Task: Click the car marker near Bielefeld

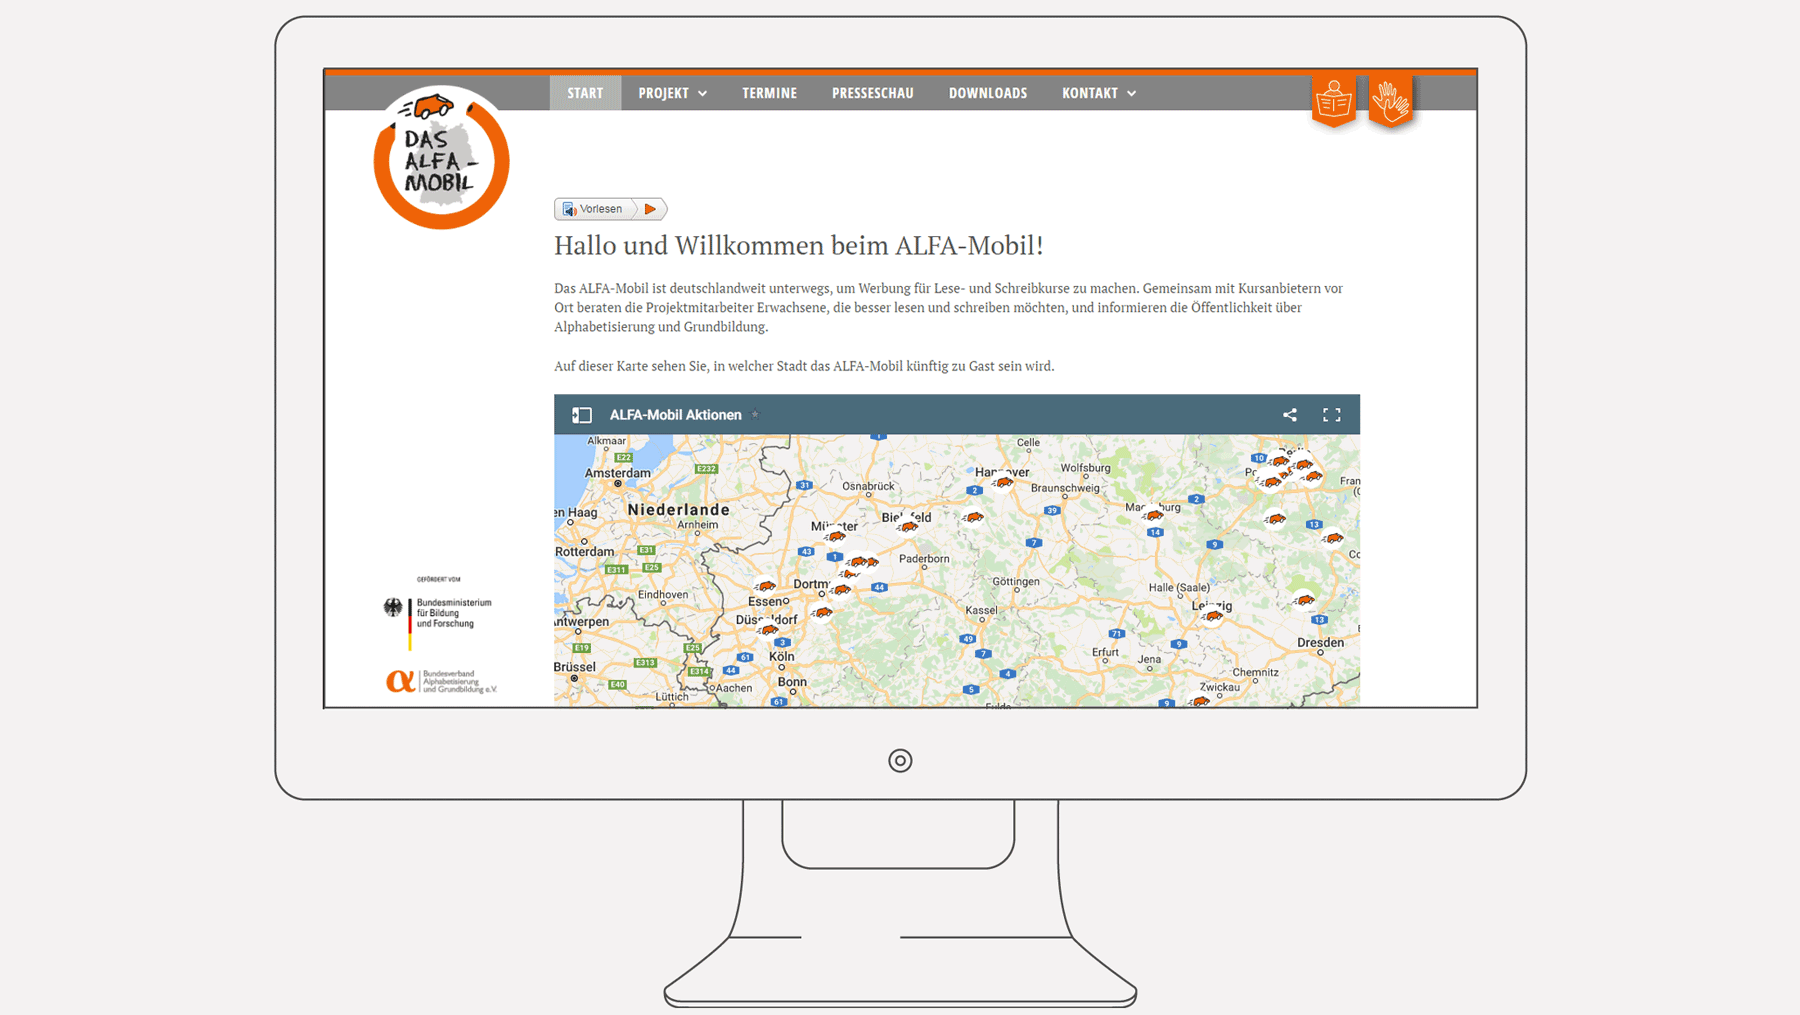Action: pos(908,527)
